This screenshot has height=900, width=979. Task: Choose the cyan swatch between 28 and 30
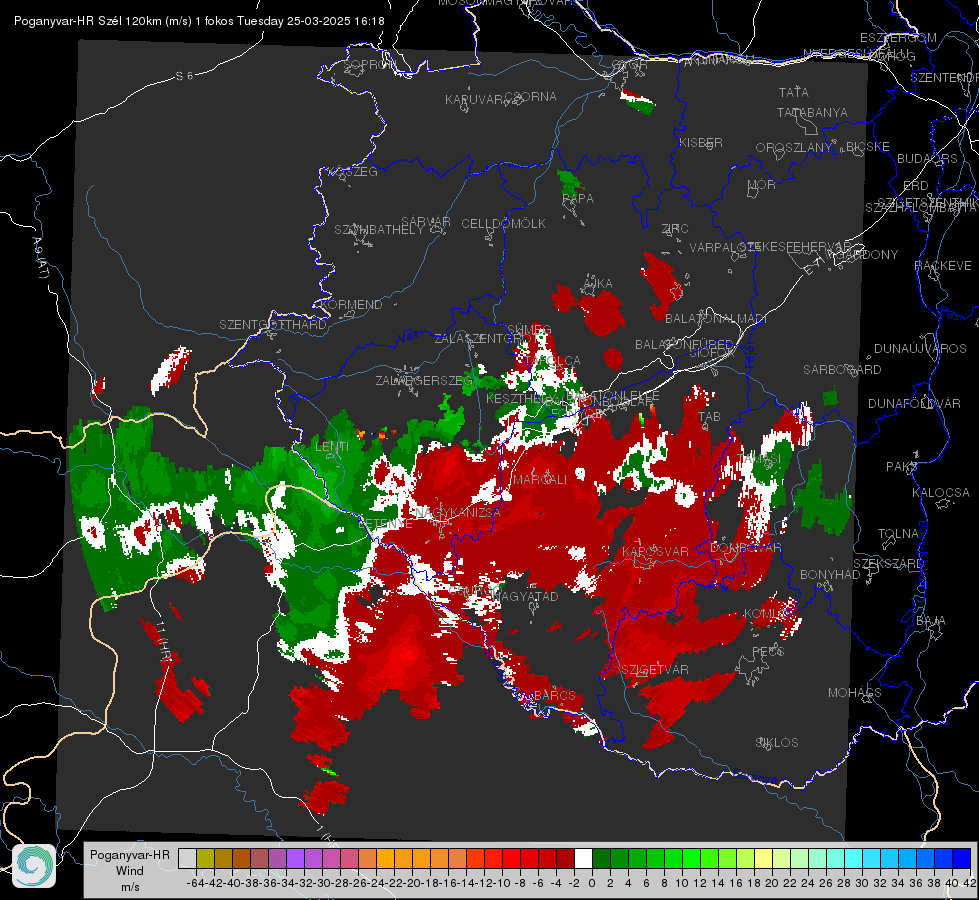tap(854, 858)
